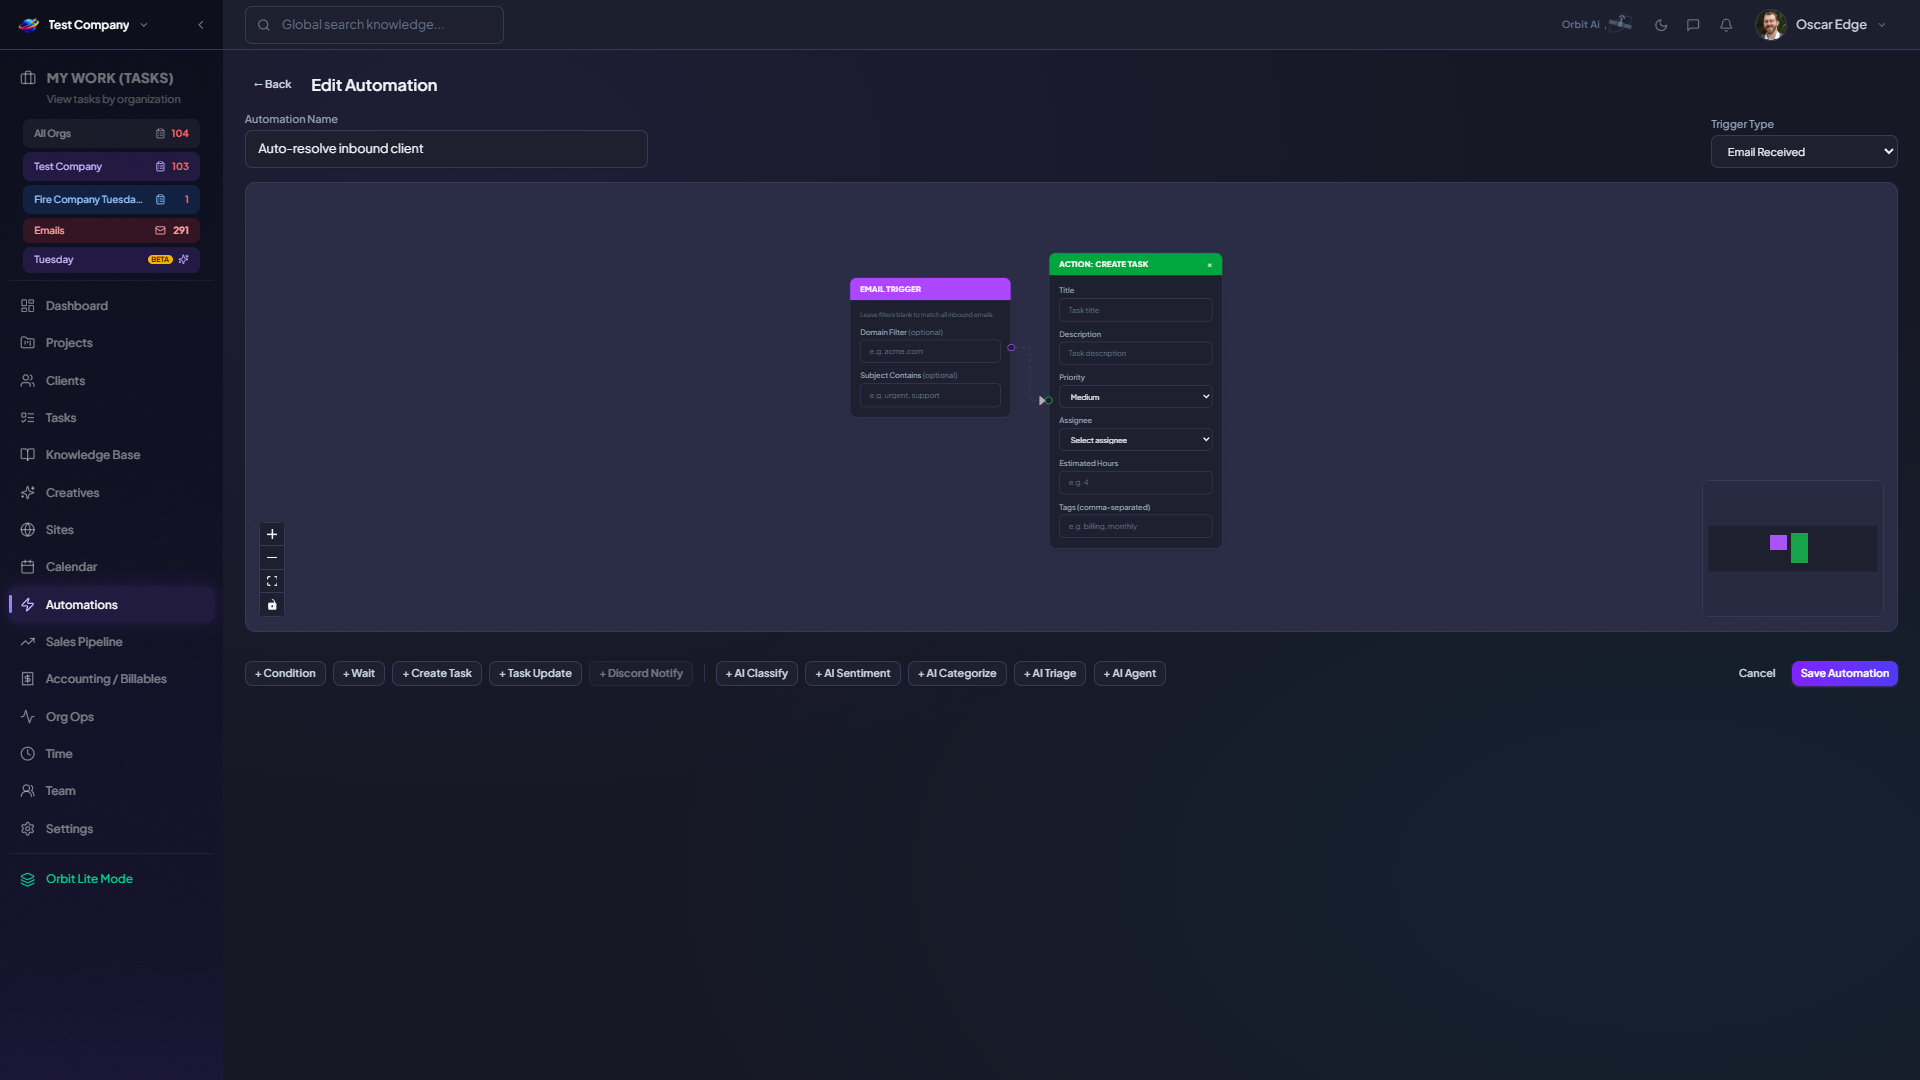Toggle canvas interactivity lock
This screenshot has width=1920, height=1080.
point(272,605)
